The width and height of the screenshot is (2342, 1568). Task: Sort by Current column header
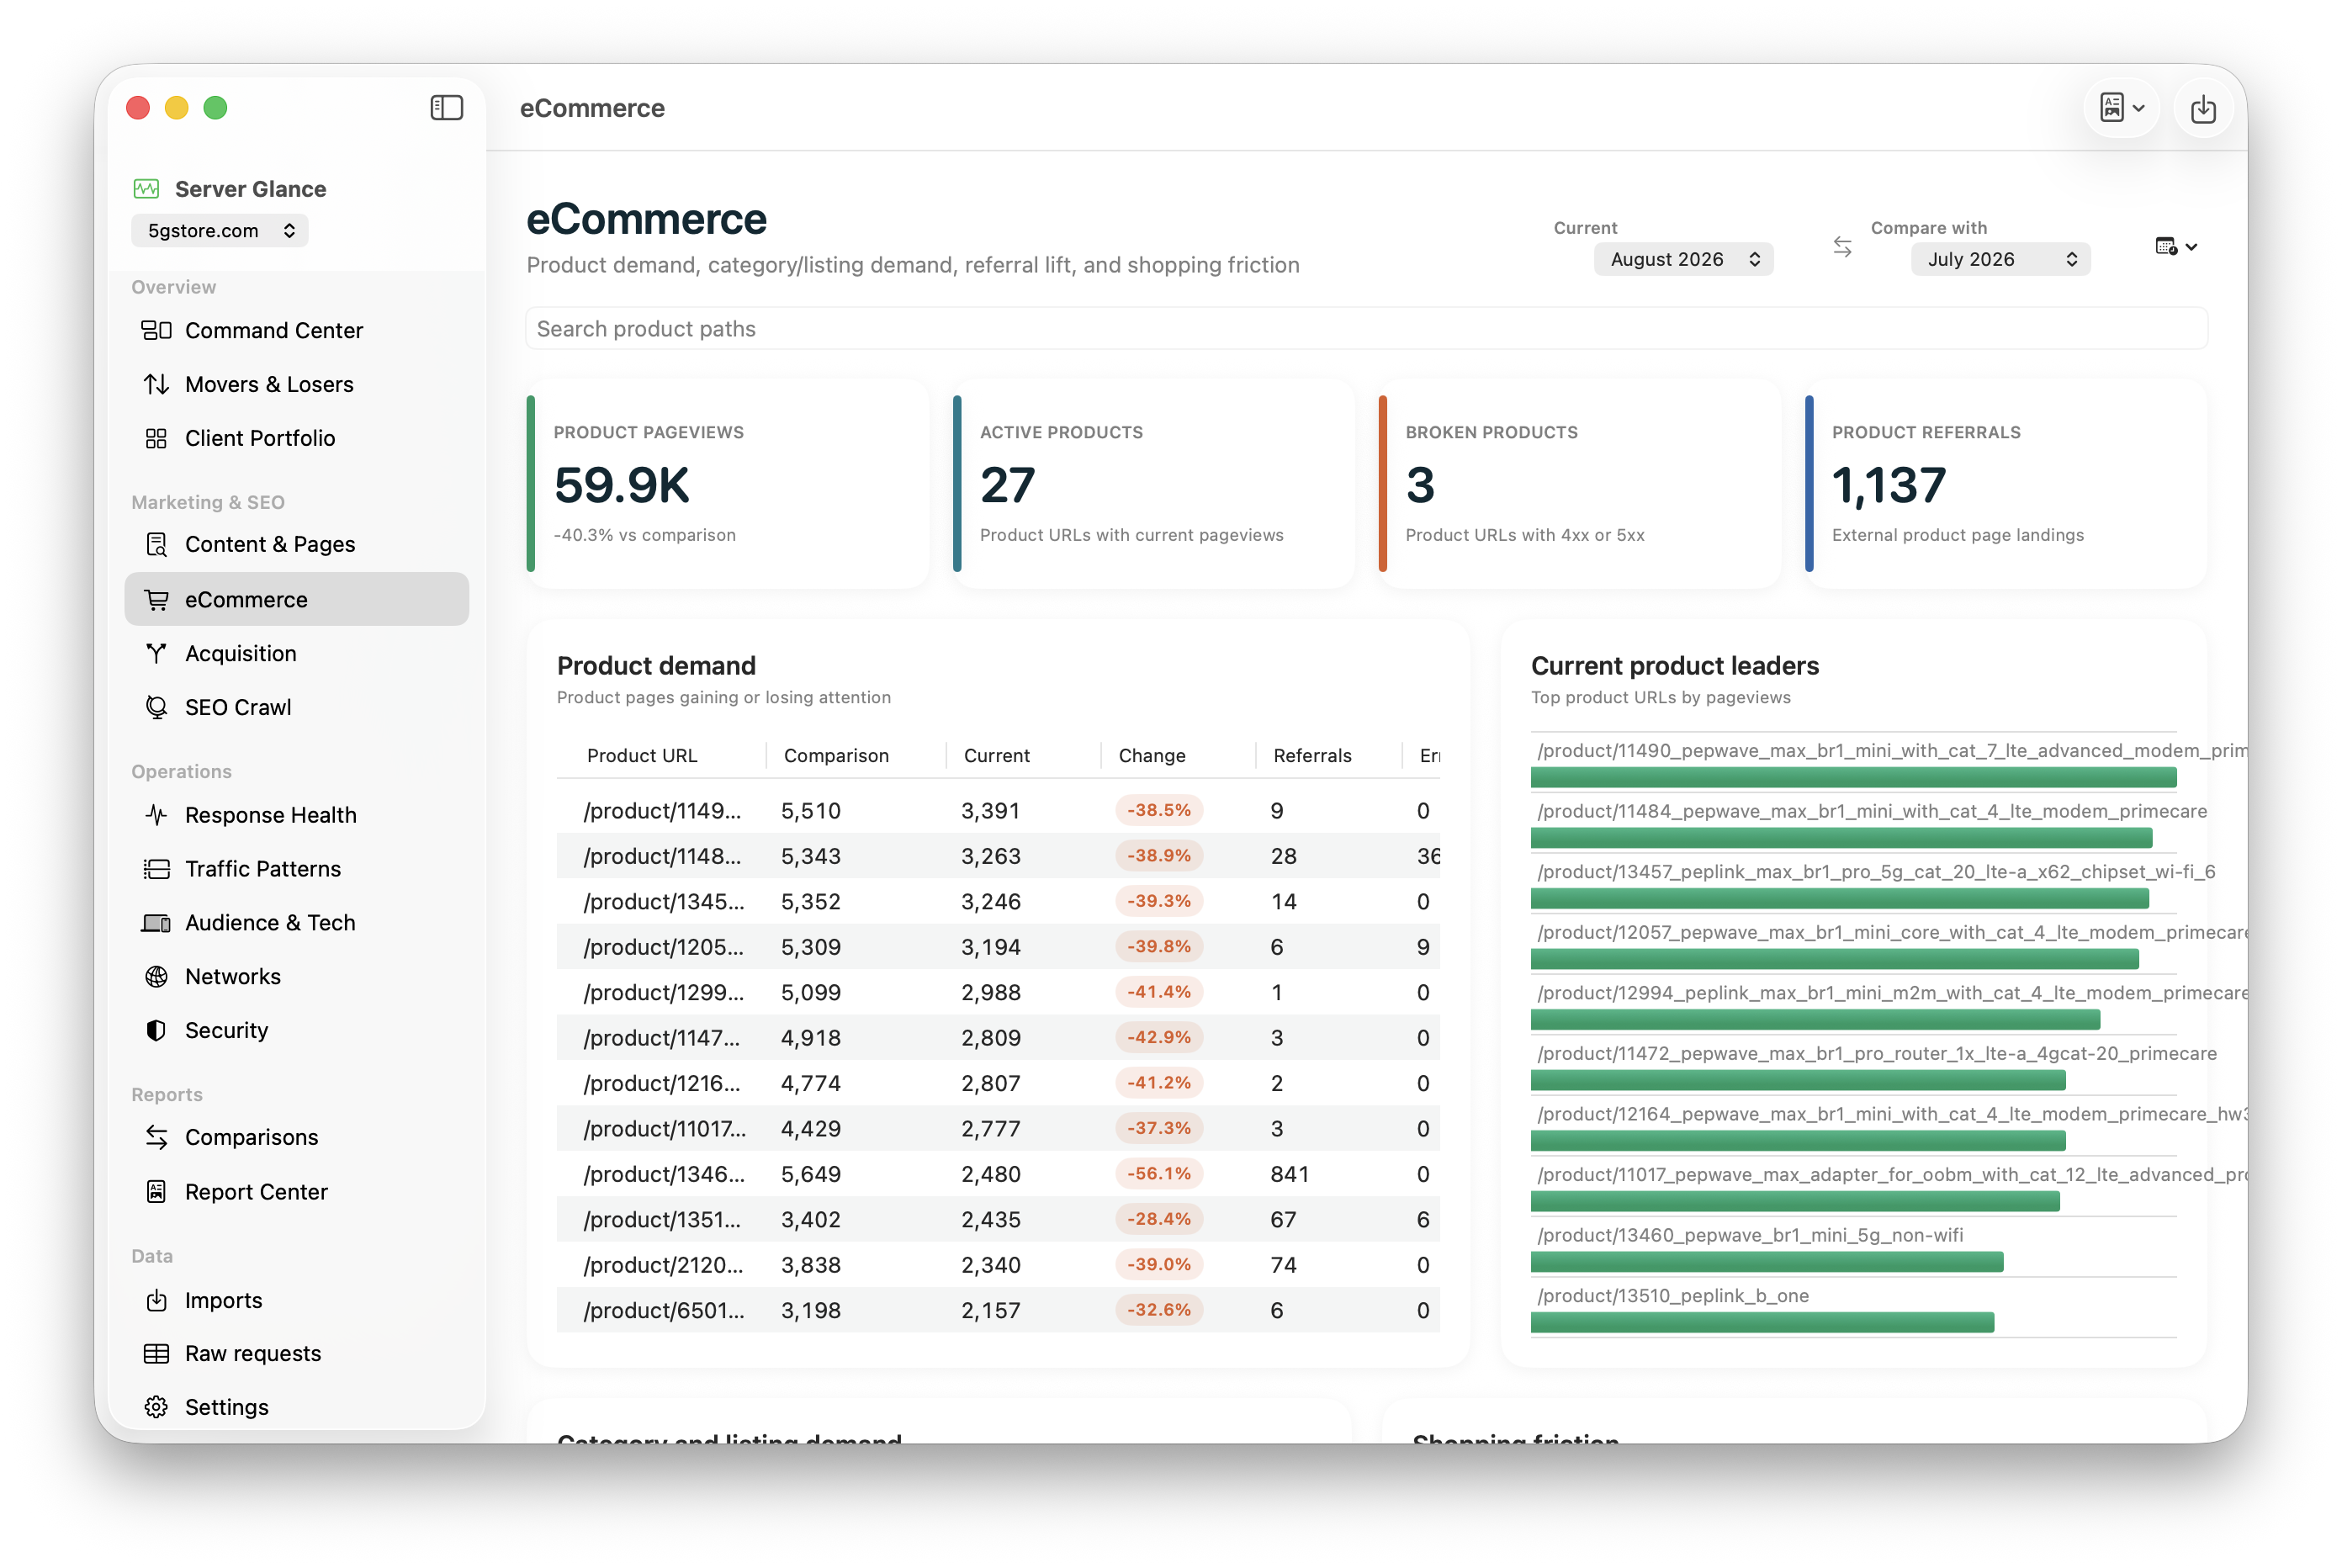996,755
